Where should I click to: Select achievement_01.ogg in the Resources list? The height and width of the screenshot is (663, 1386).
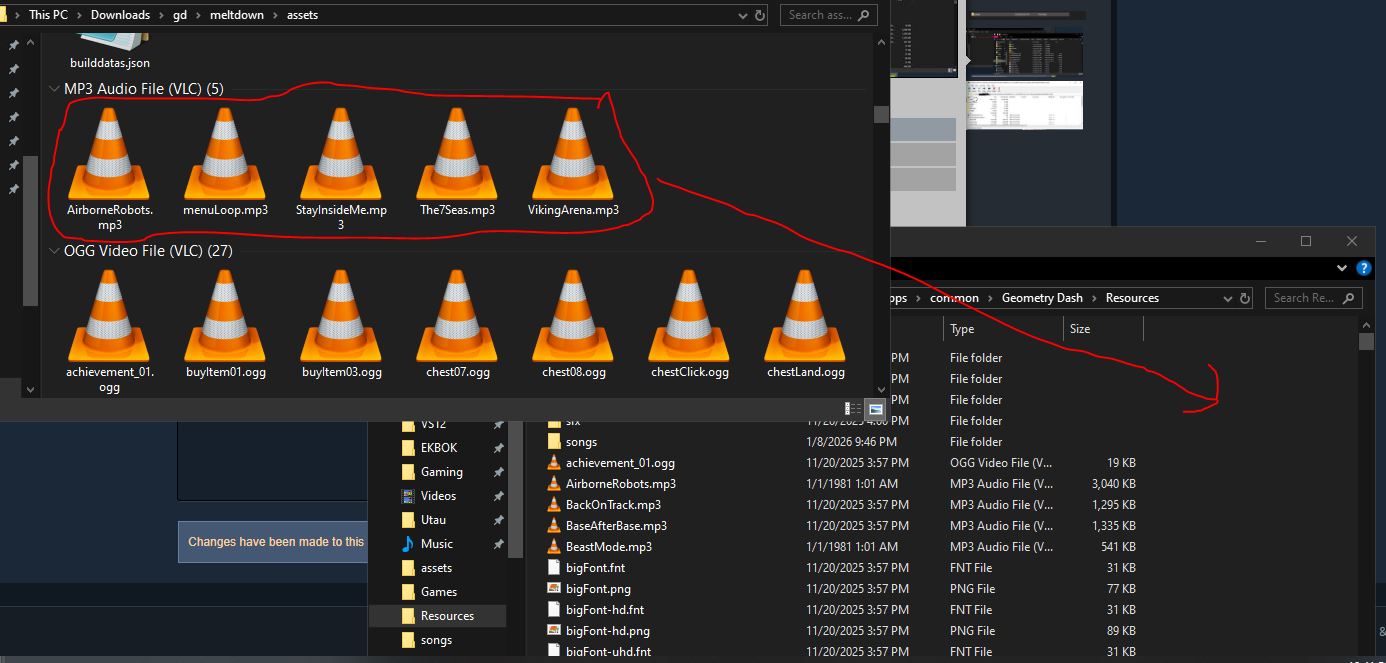[x=620, y=463]
